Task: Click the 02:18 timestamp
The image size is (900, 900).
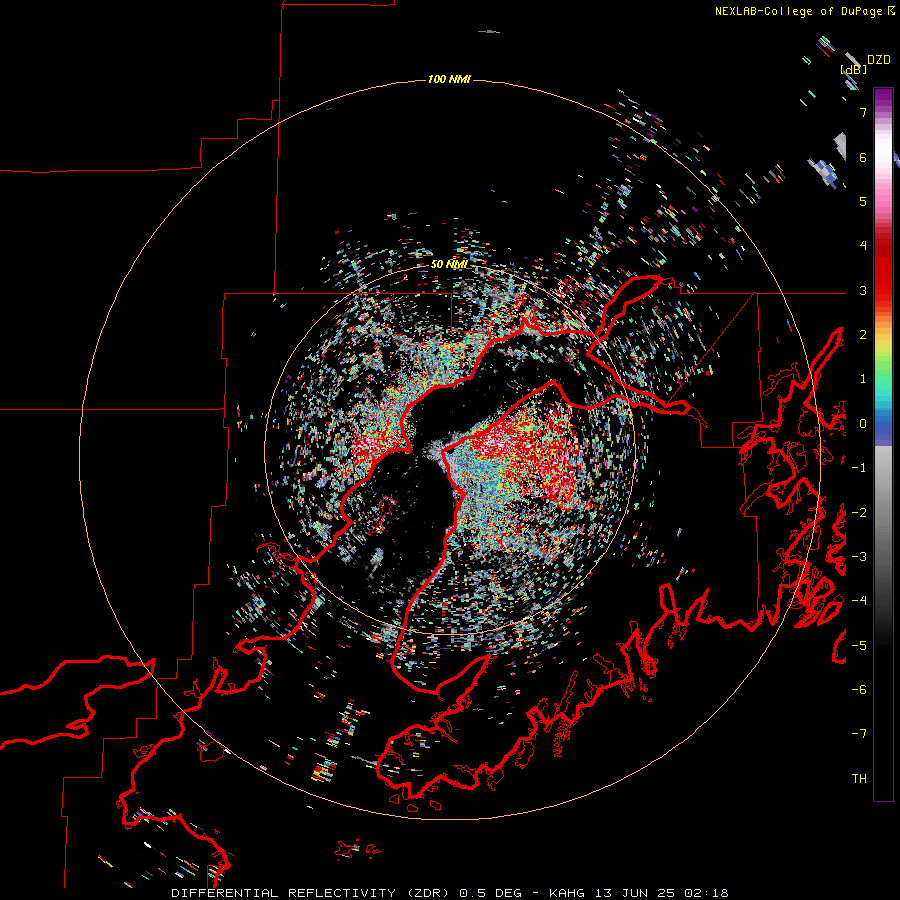Action: pyautogui.click(x=706, y=893)
